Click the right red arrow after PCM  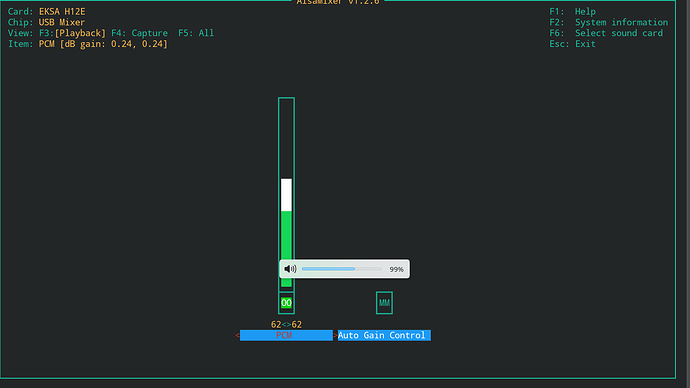click(335, 335)
